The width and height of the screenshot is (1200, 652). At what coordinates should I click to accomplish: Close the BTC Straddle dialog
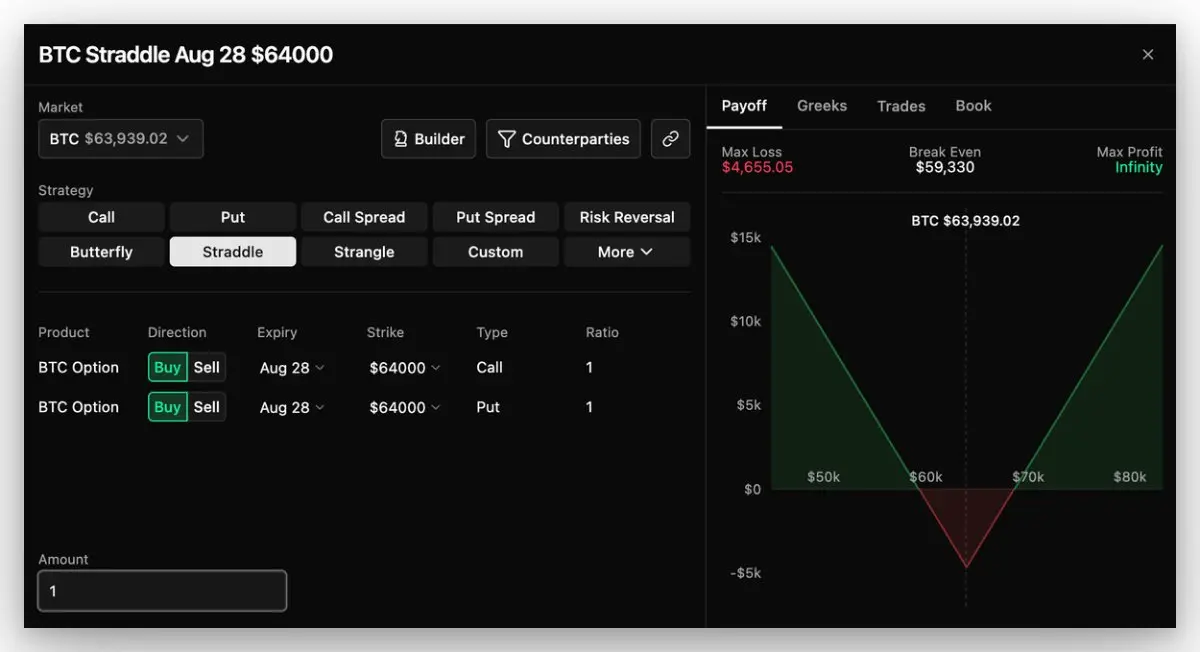tap(1148, 55)
